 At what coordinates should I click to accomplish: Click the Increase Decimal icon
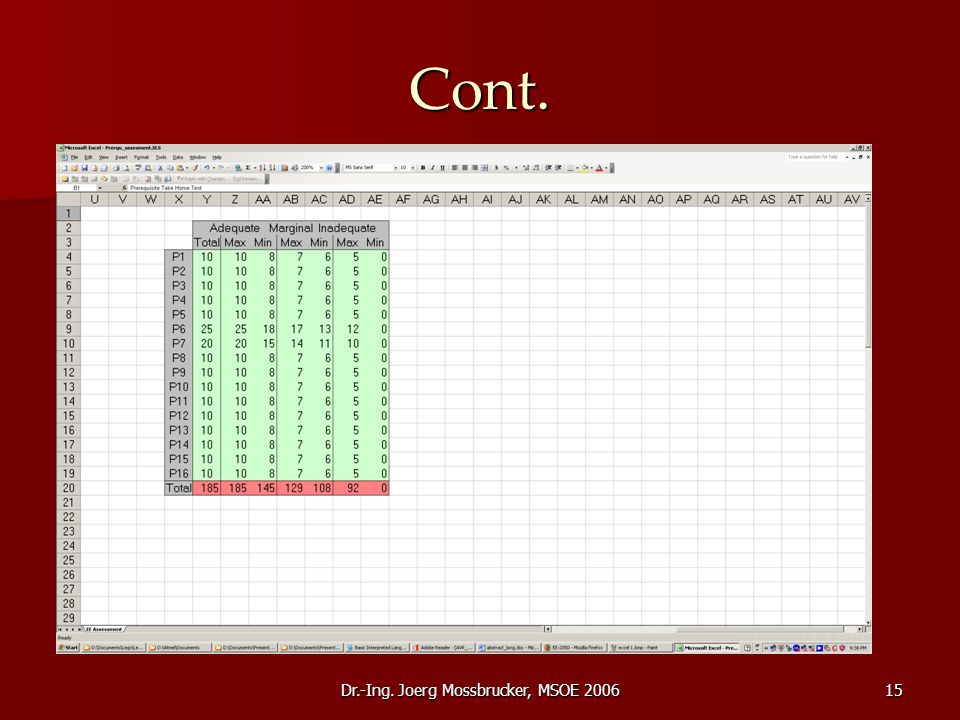coord(526,168)
